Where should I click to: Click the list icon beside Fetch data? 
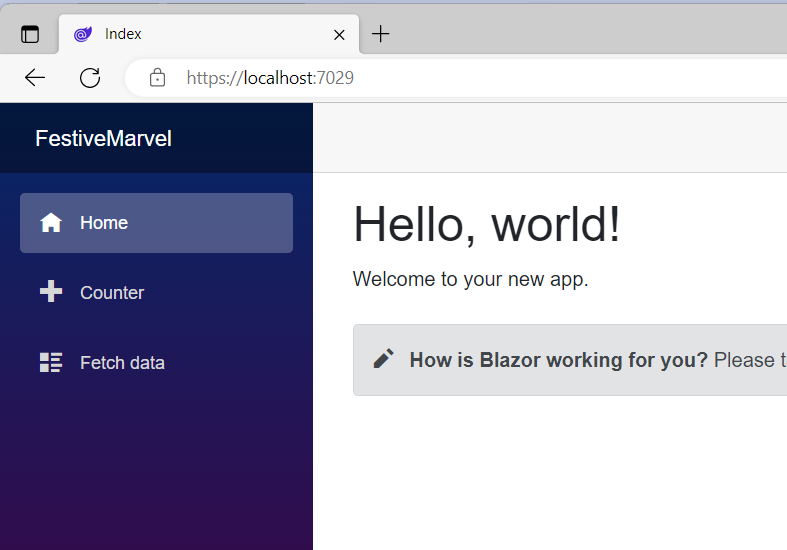click(51, 363)
